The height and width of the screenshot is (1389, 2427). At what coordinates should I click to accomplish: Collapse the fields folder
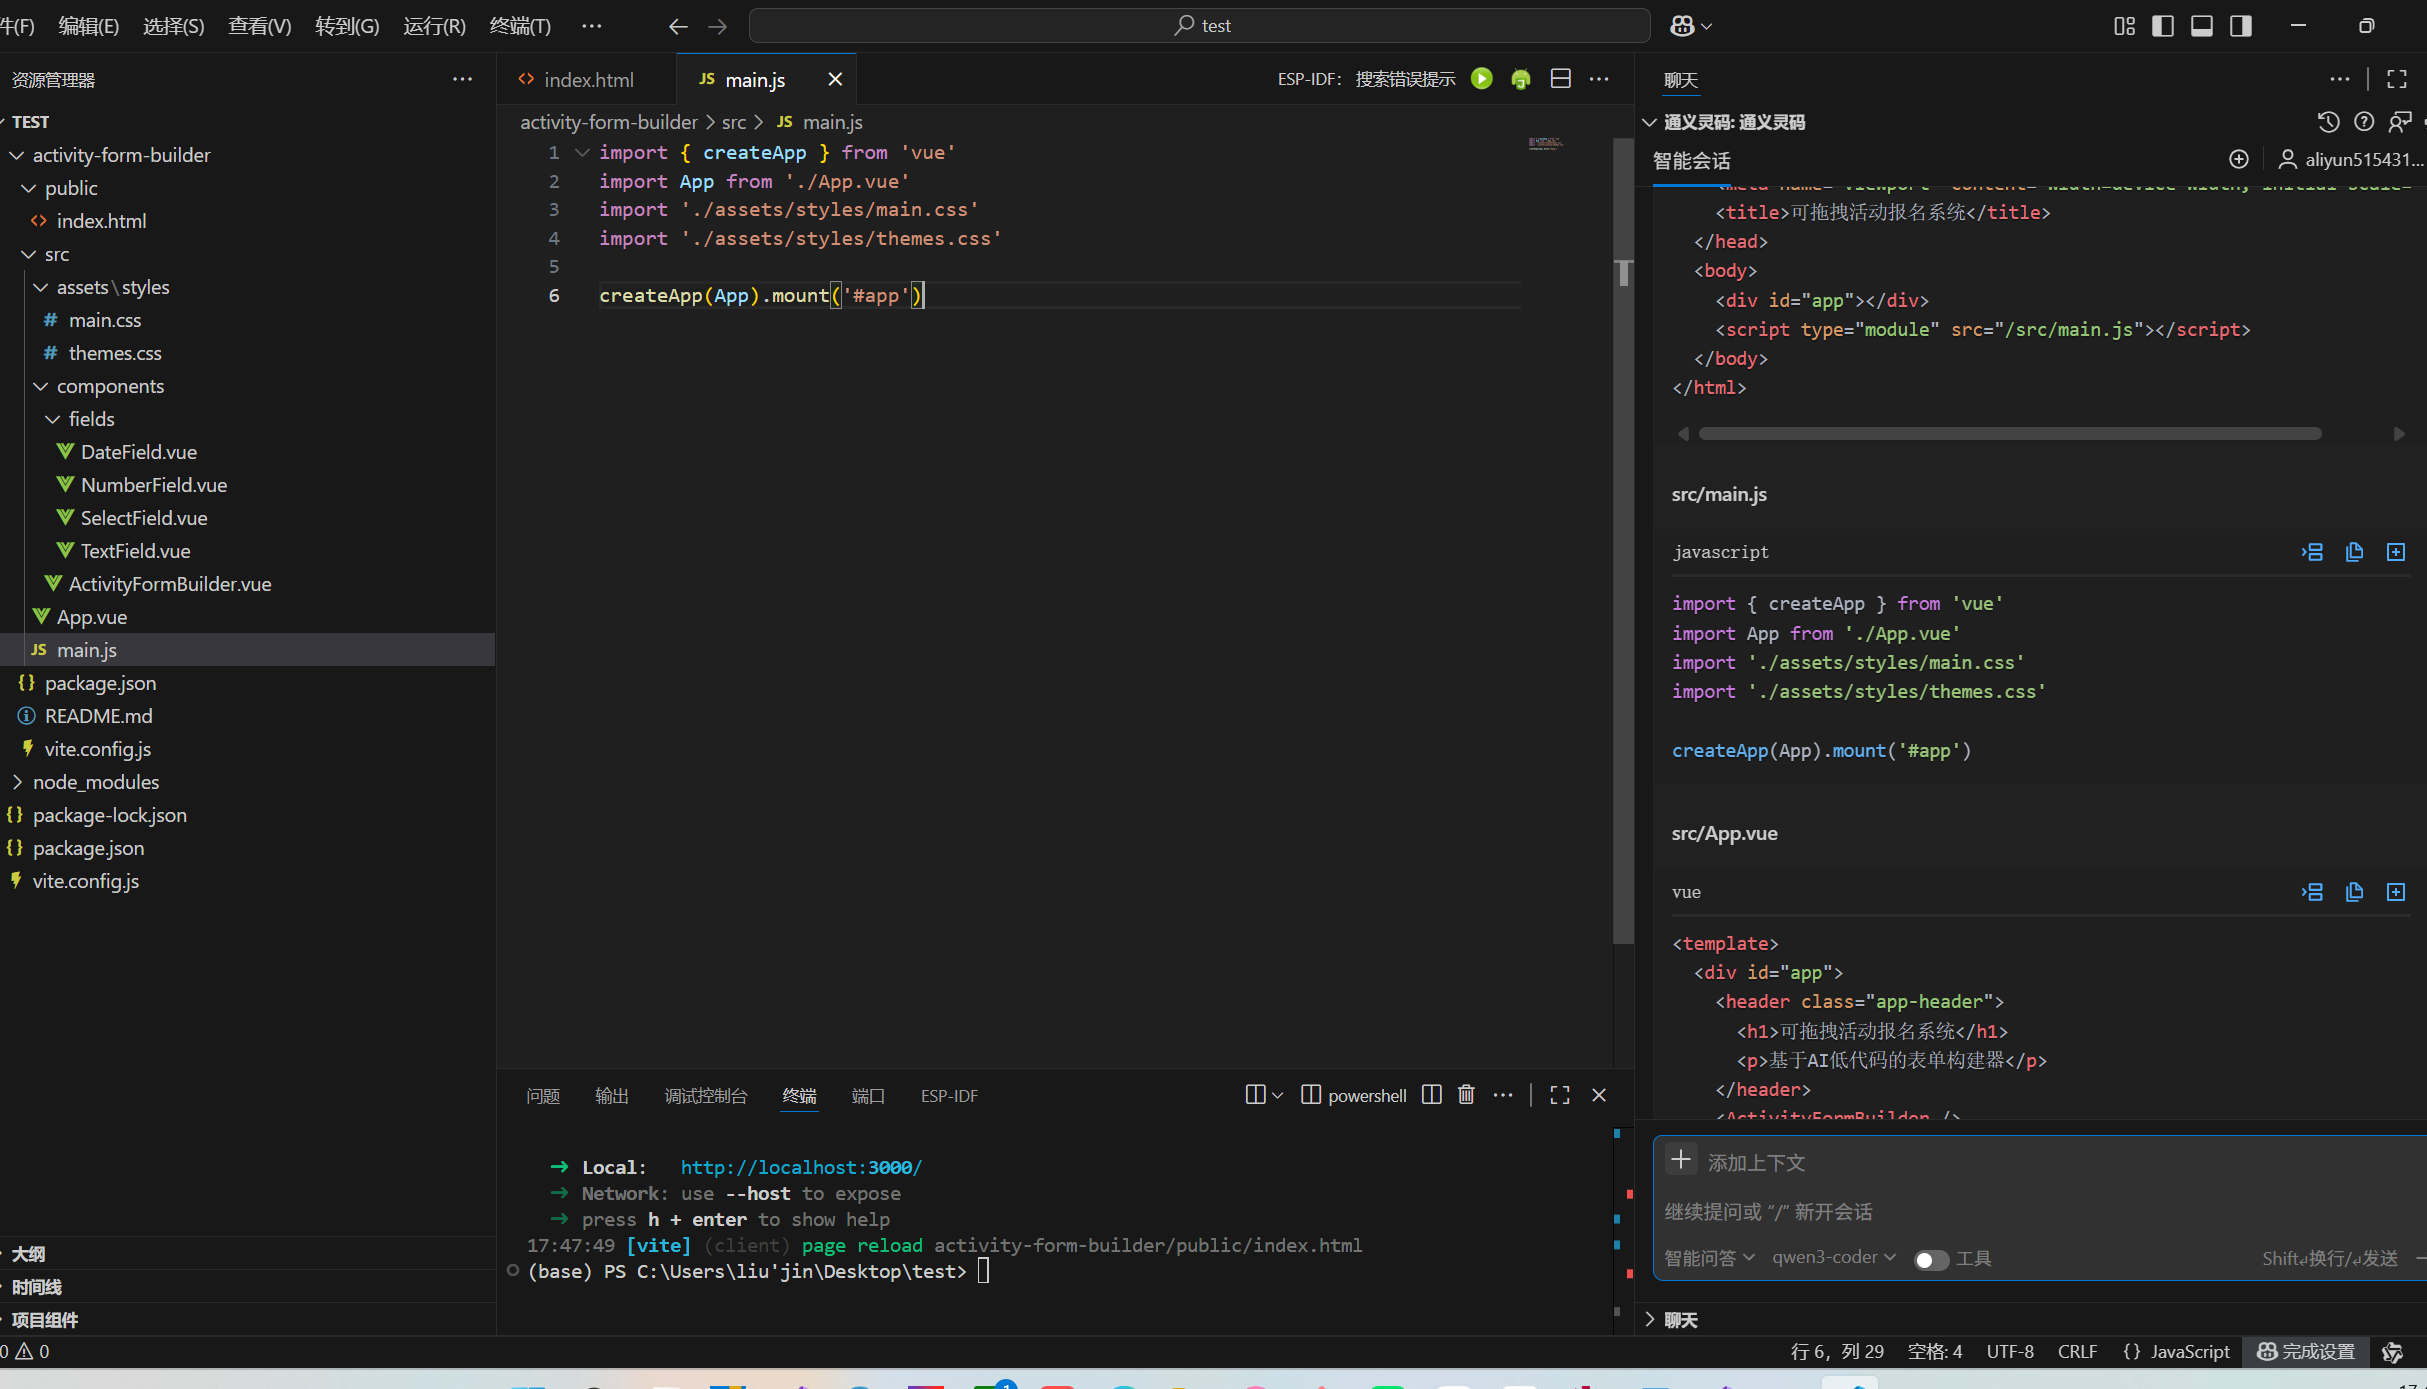click(53, 419)
